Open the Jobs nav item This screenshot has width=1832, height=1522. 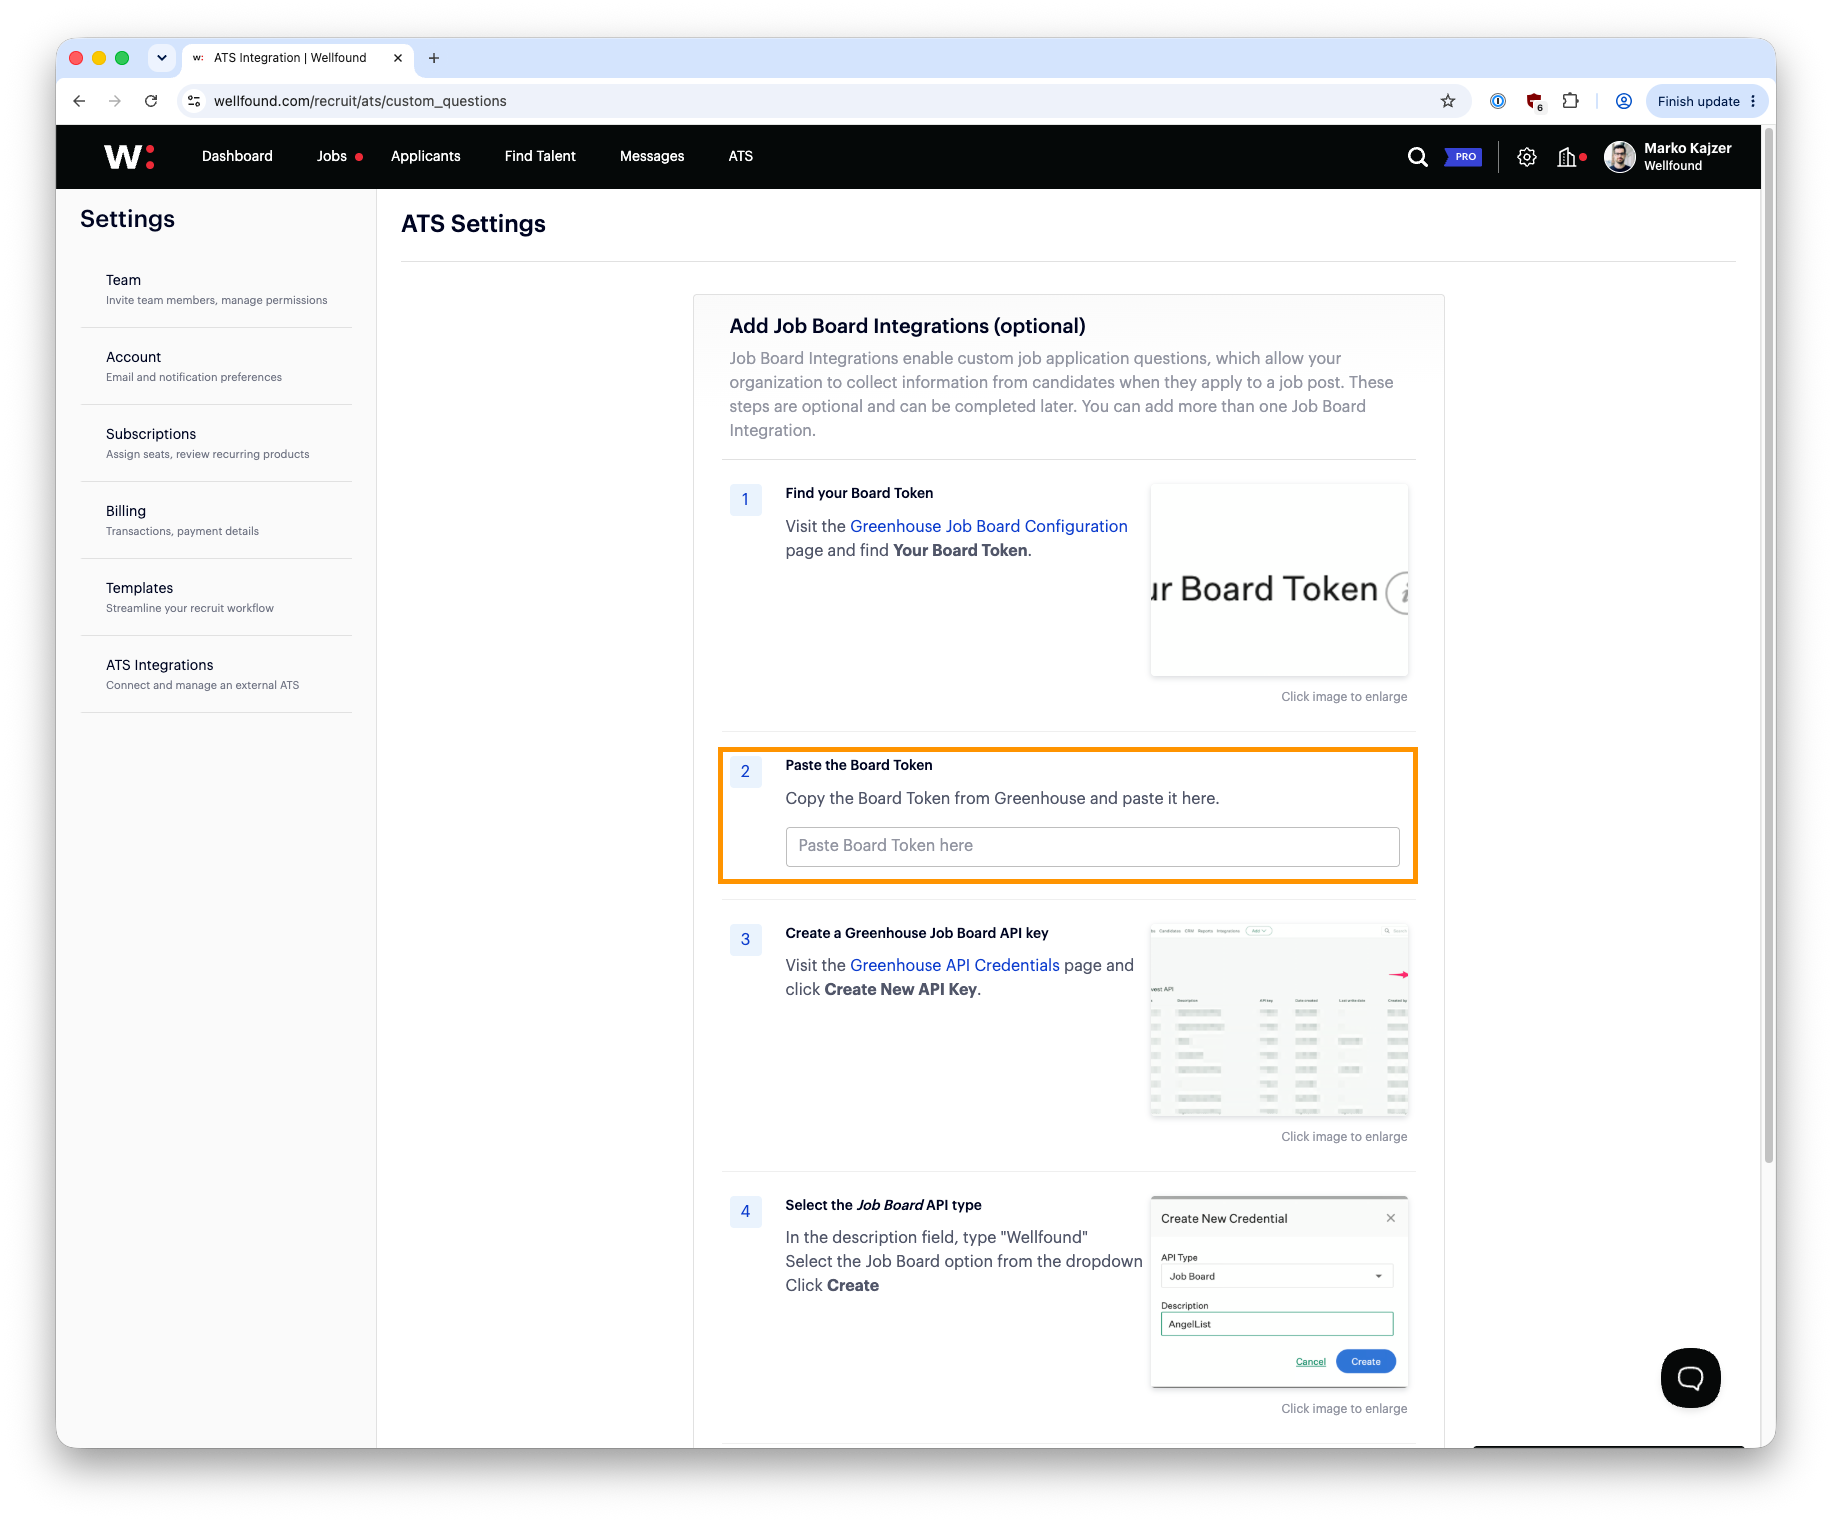[x=332, y=156]
